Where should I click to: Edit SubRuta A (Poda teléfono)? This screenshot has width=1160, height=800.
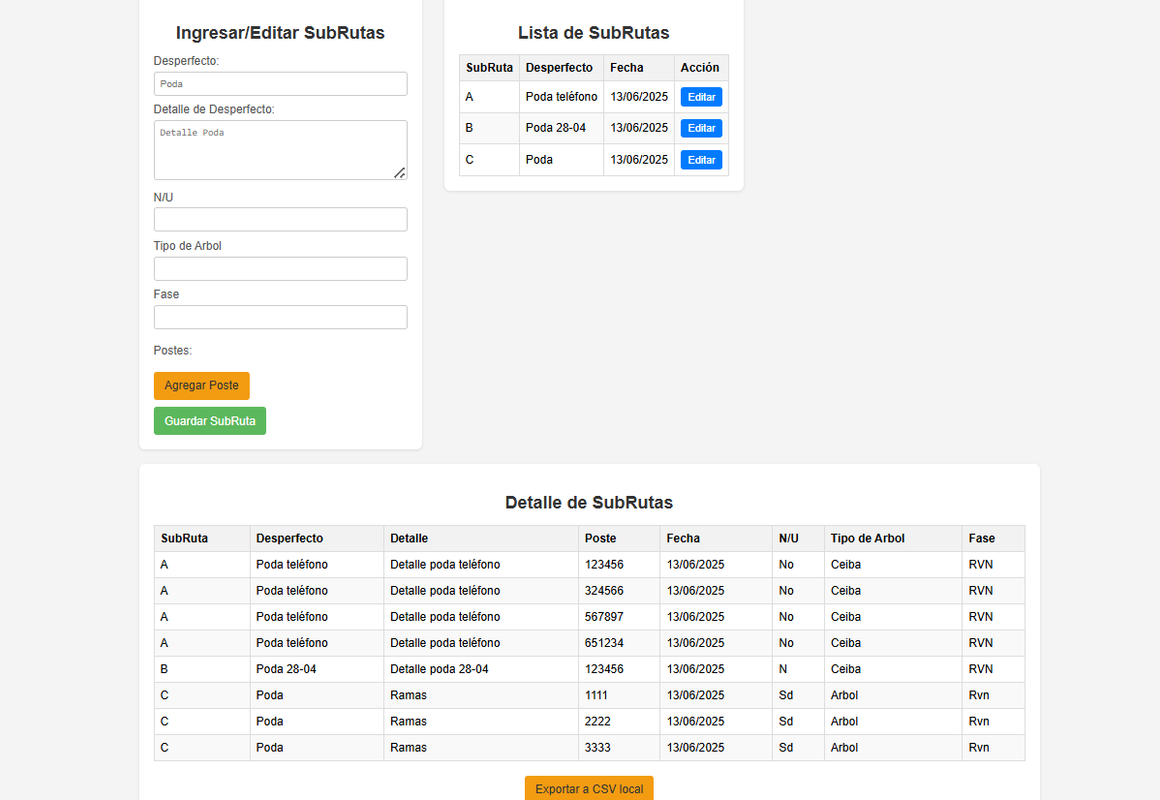(x=701, y=97)
